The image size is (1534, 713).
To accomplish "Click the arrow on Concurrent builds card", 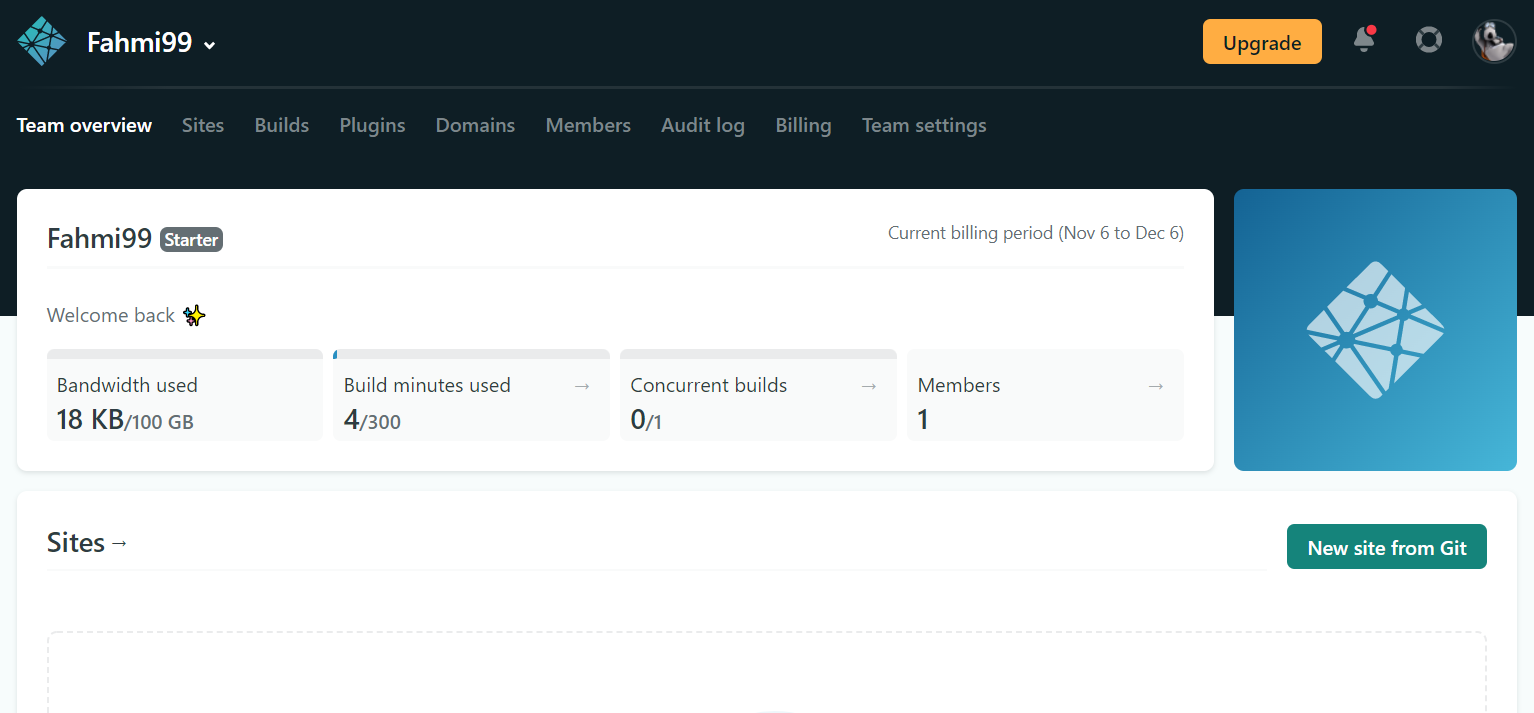I will click(x=869, y=386).
